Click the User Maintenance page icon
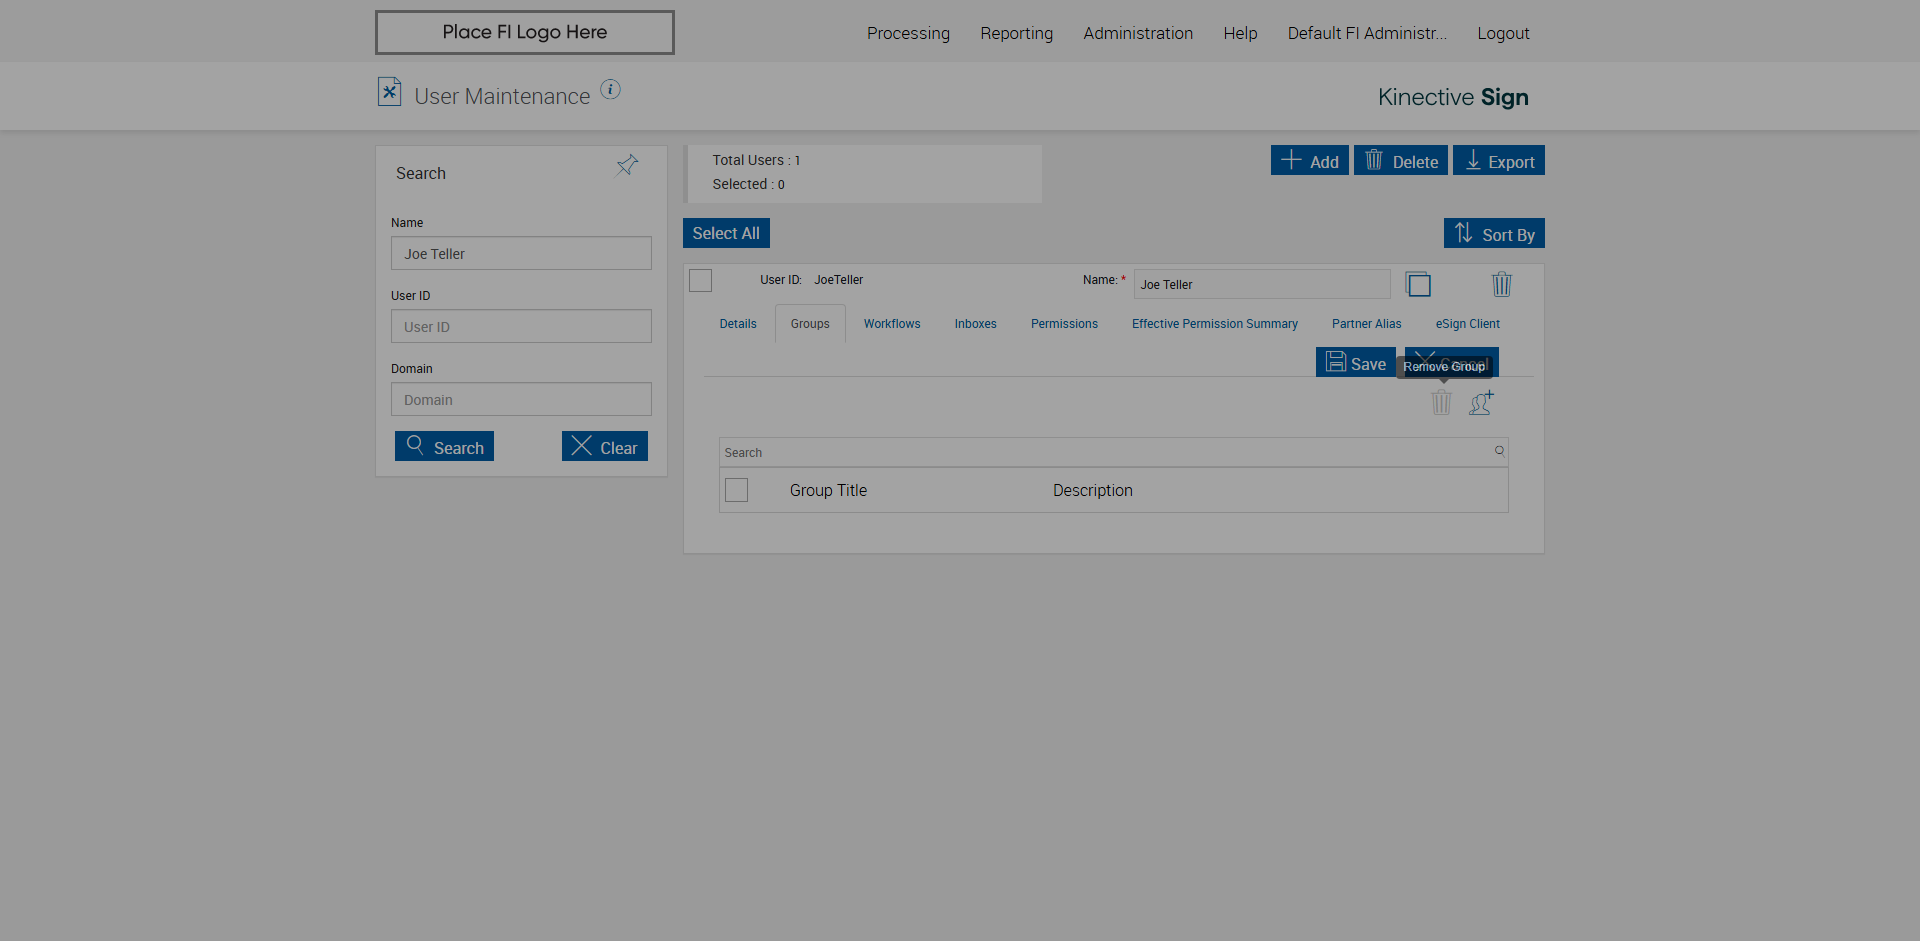Screen dimensions: 1920x941 (x=389, y=92)
